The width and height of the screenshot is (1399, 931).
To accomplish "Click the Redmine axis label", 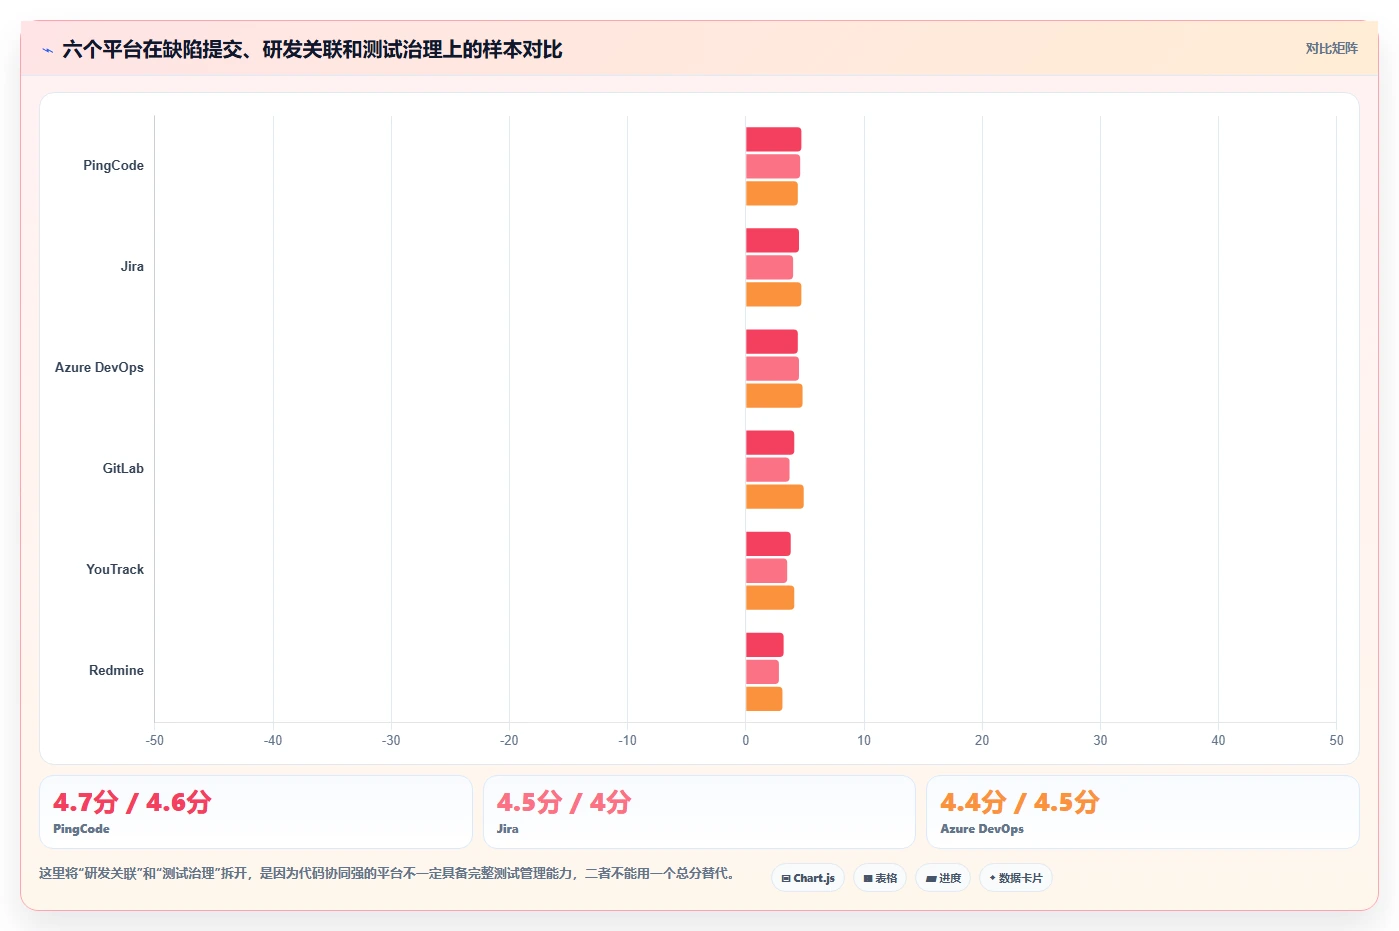I will pyautogui.click(x=116, y=671).
